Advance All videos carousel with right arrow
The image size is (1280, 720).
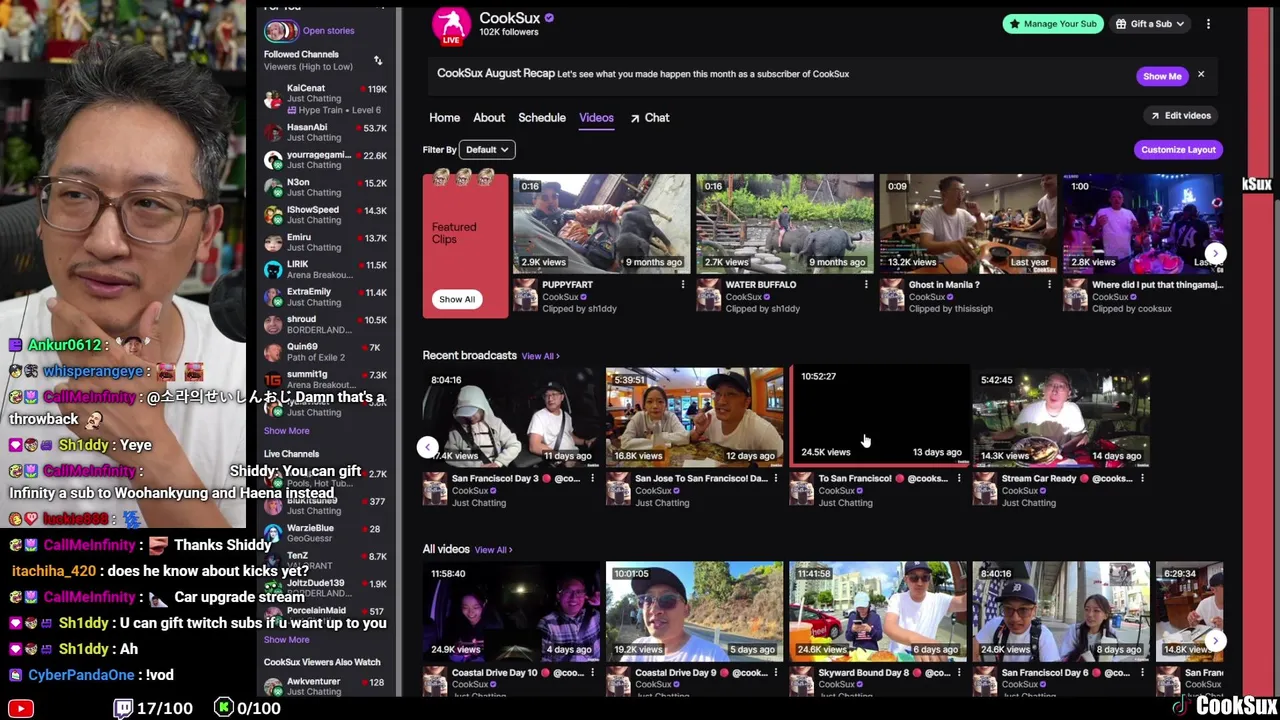click(x=1214, y=641)
